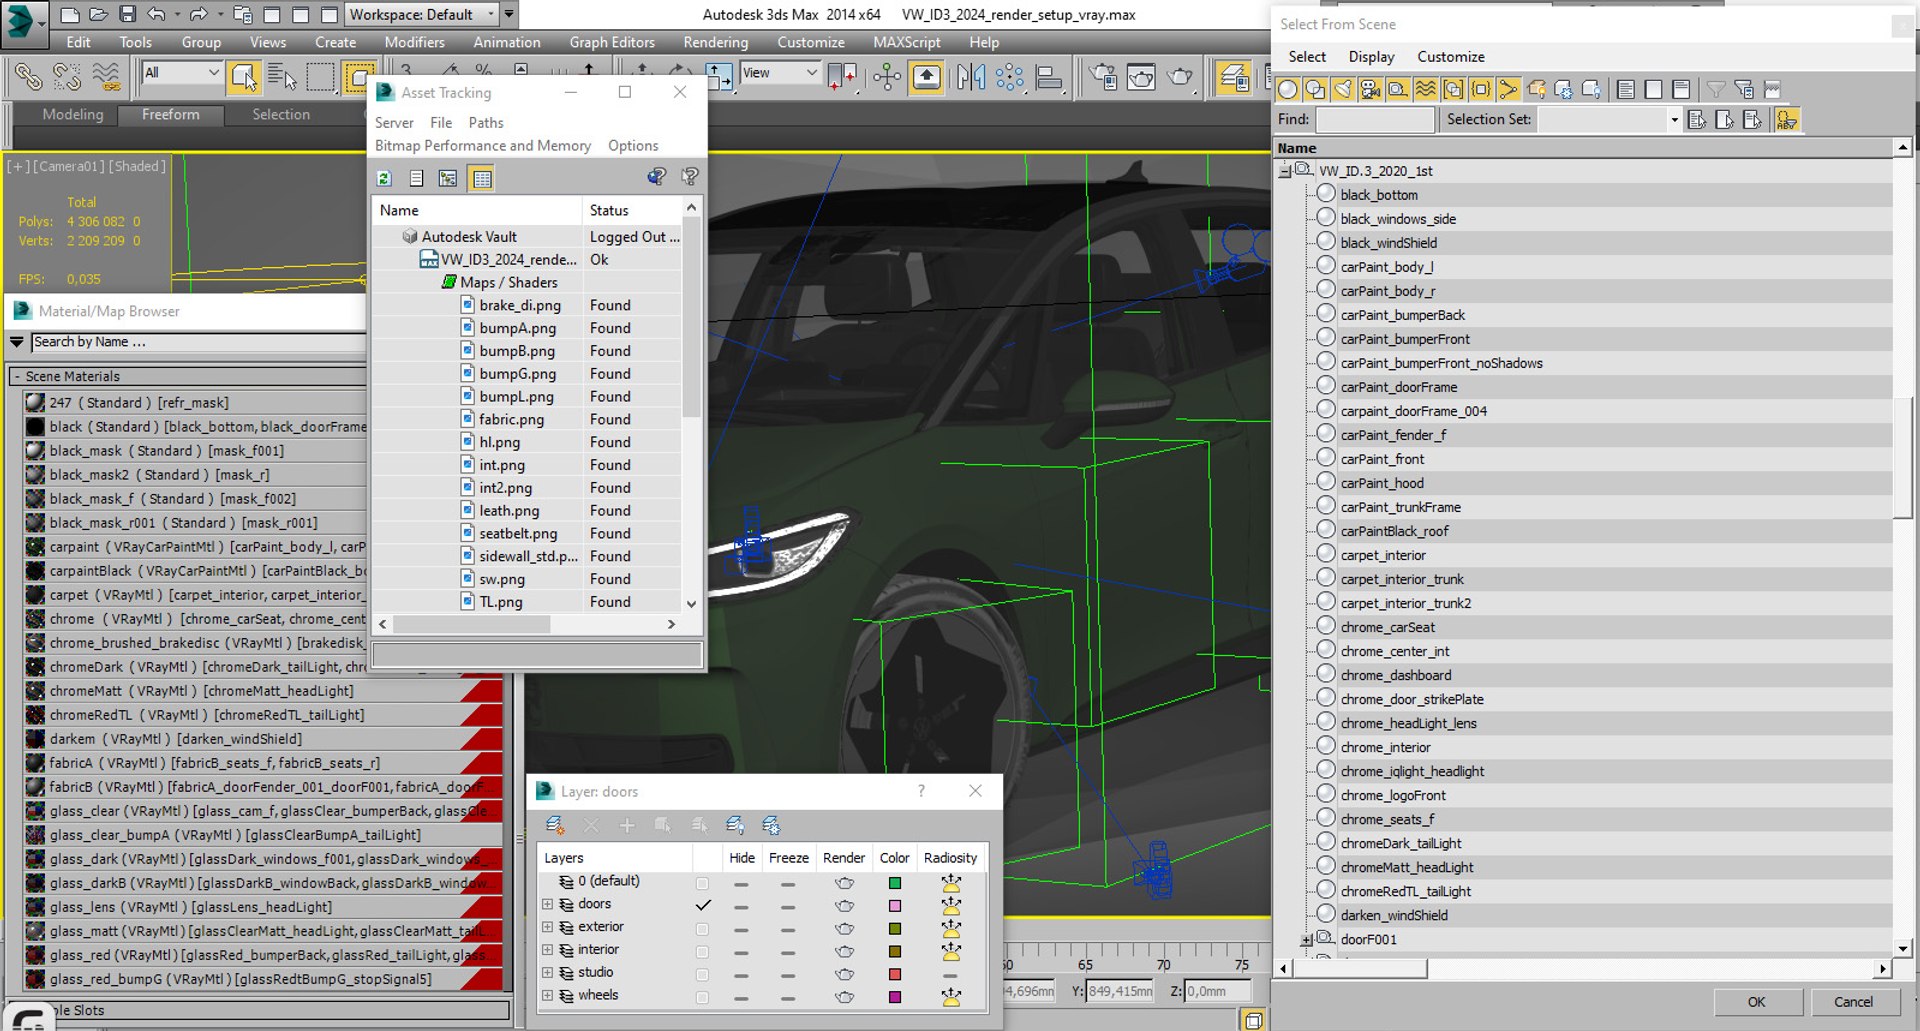Image resolution: width=1920 pixels, height=1031 pixels.
Task: Click the Unlink Selection broken-chain icon
Action: pyautogui.click(x=67, y=77)
